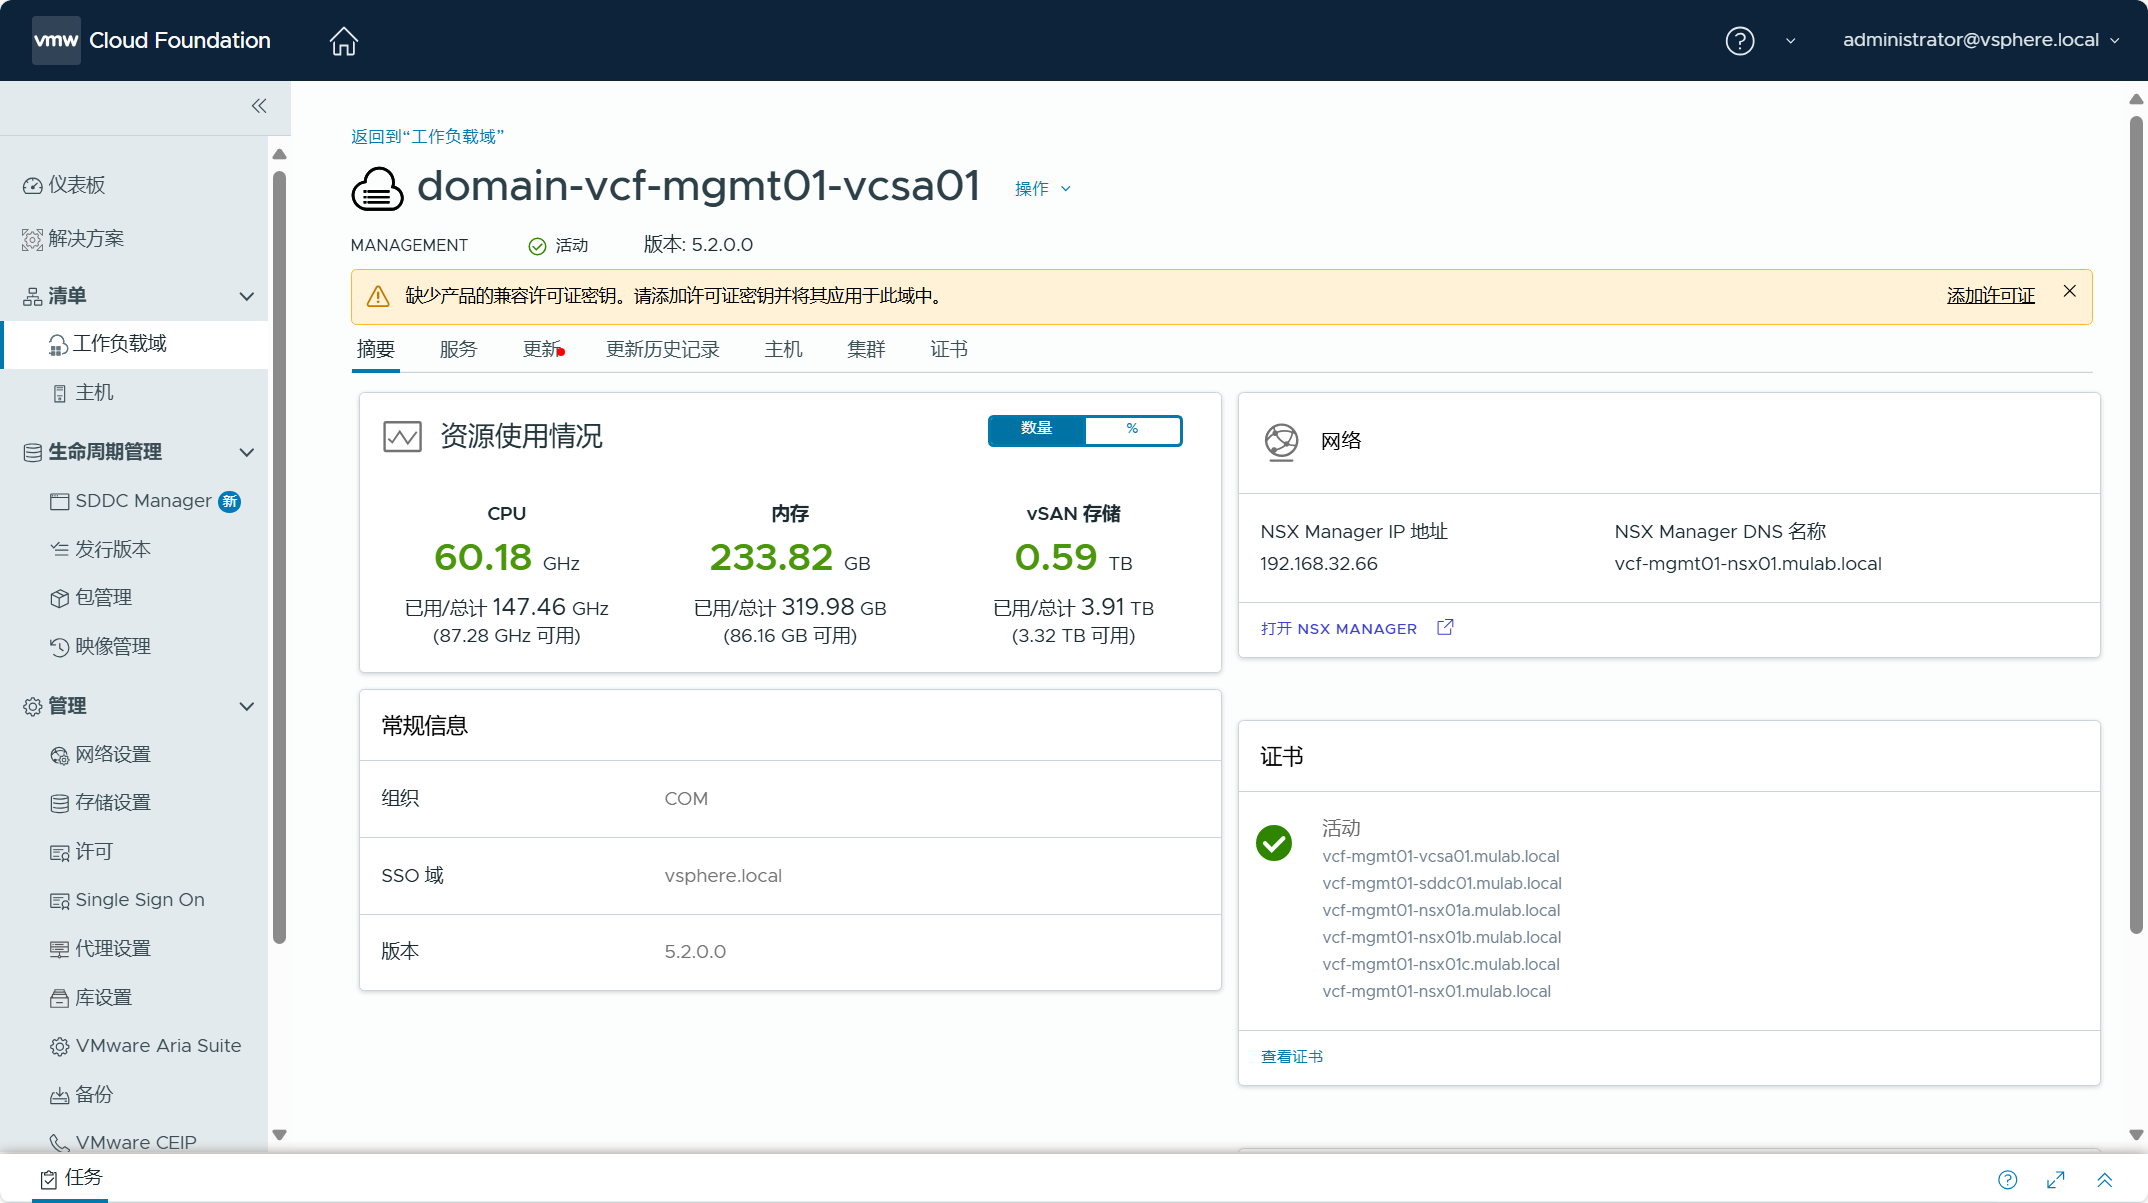This screenshot has width=2148, height=1203.
Task: Click the 添加许可证 link
Action: pyautogui.click(x=1990, y=296)
